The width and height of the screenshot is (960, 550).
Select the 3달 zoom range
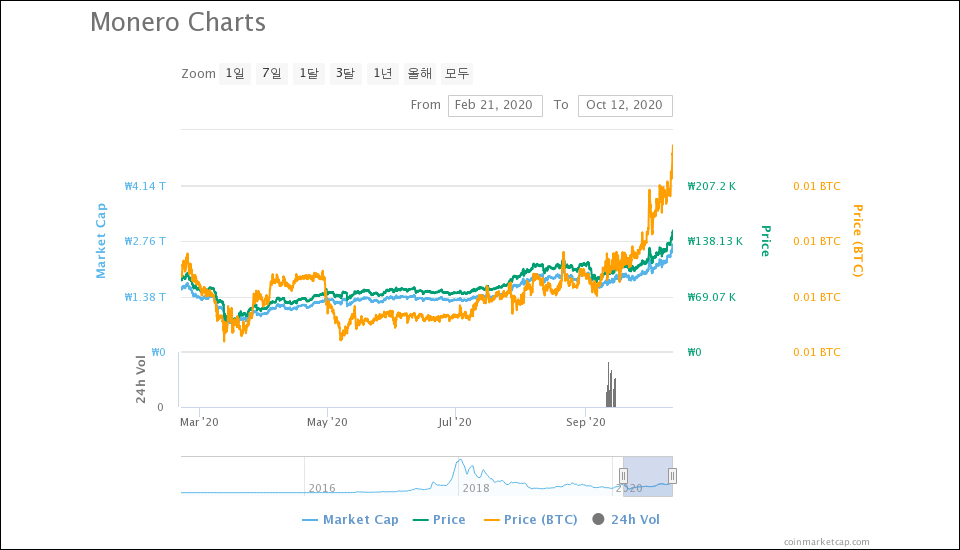[x=345, y=73]
